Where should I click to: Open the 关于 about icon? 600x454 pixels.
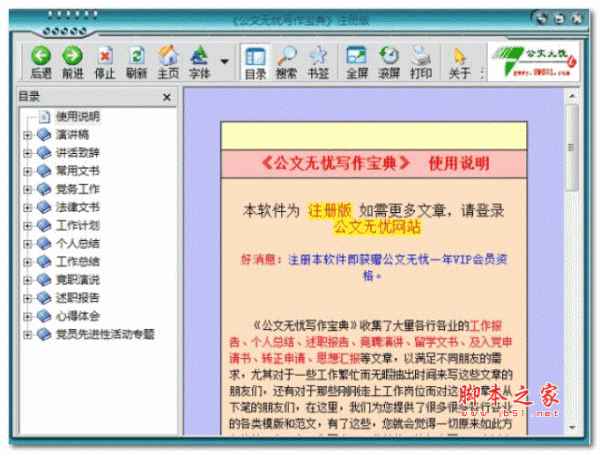click(x=459, y=56)
